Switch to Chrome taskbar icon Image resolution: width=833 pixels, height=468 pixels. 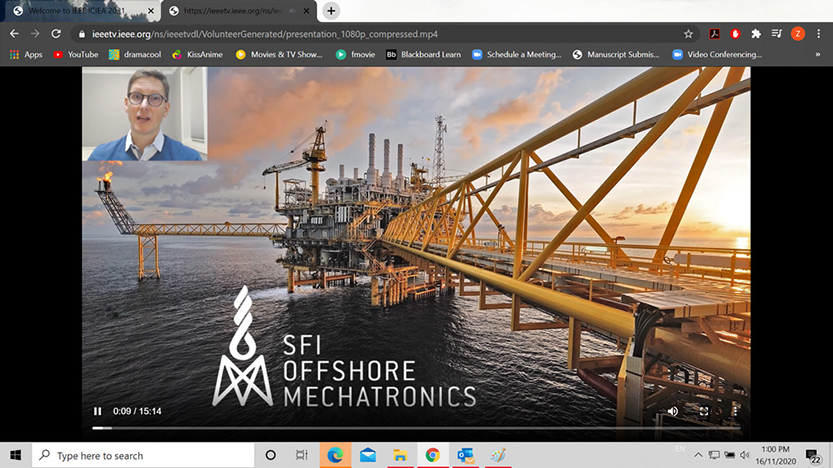pyautogui.click(x=432, y=455)
